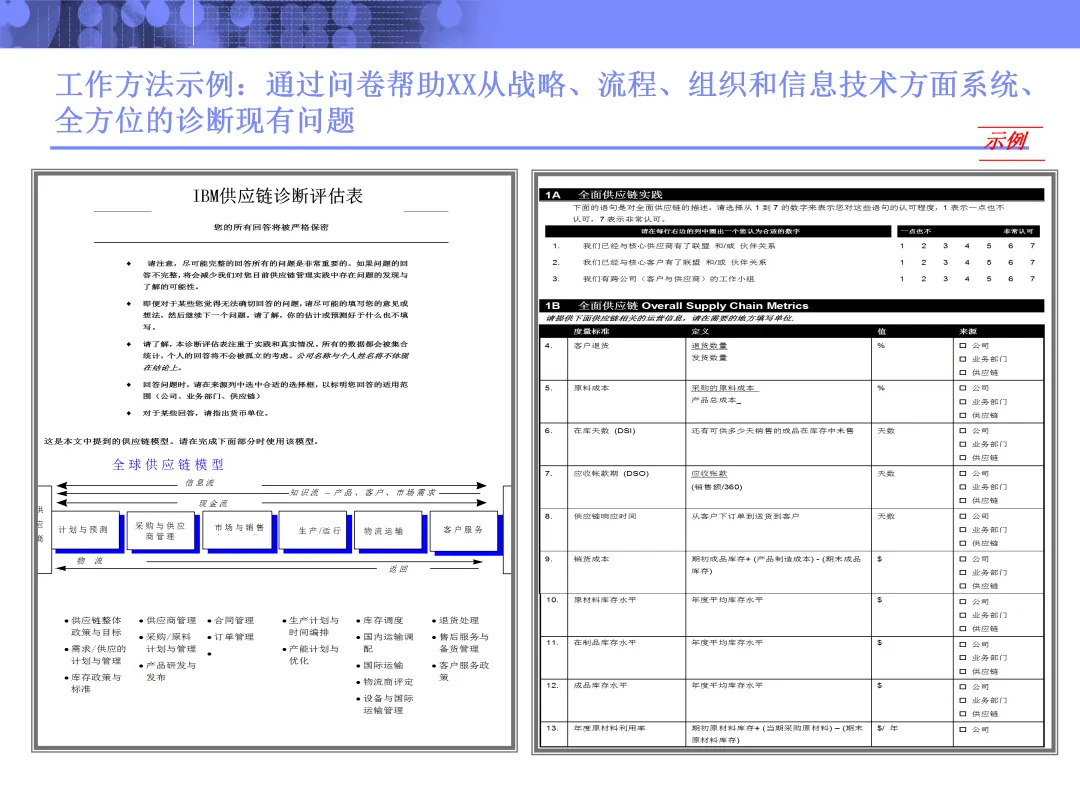
Task: Tick the 业务部门 checkbox in the 供应链响应时间 row
Action: (963, 530)
